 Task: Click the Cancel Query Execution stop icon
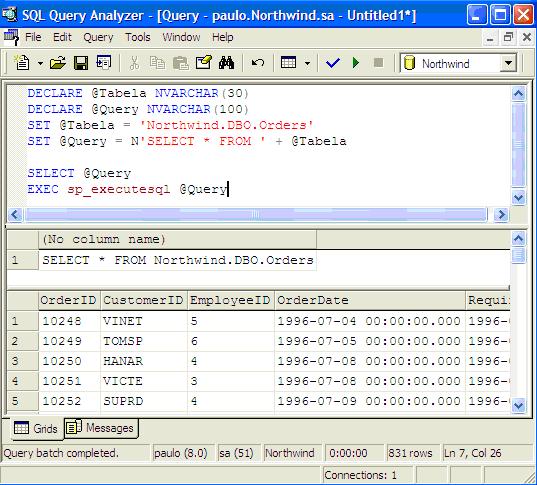pyautogui.click(x=378, y=63)
